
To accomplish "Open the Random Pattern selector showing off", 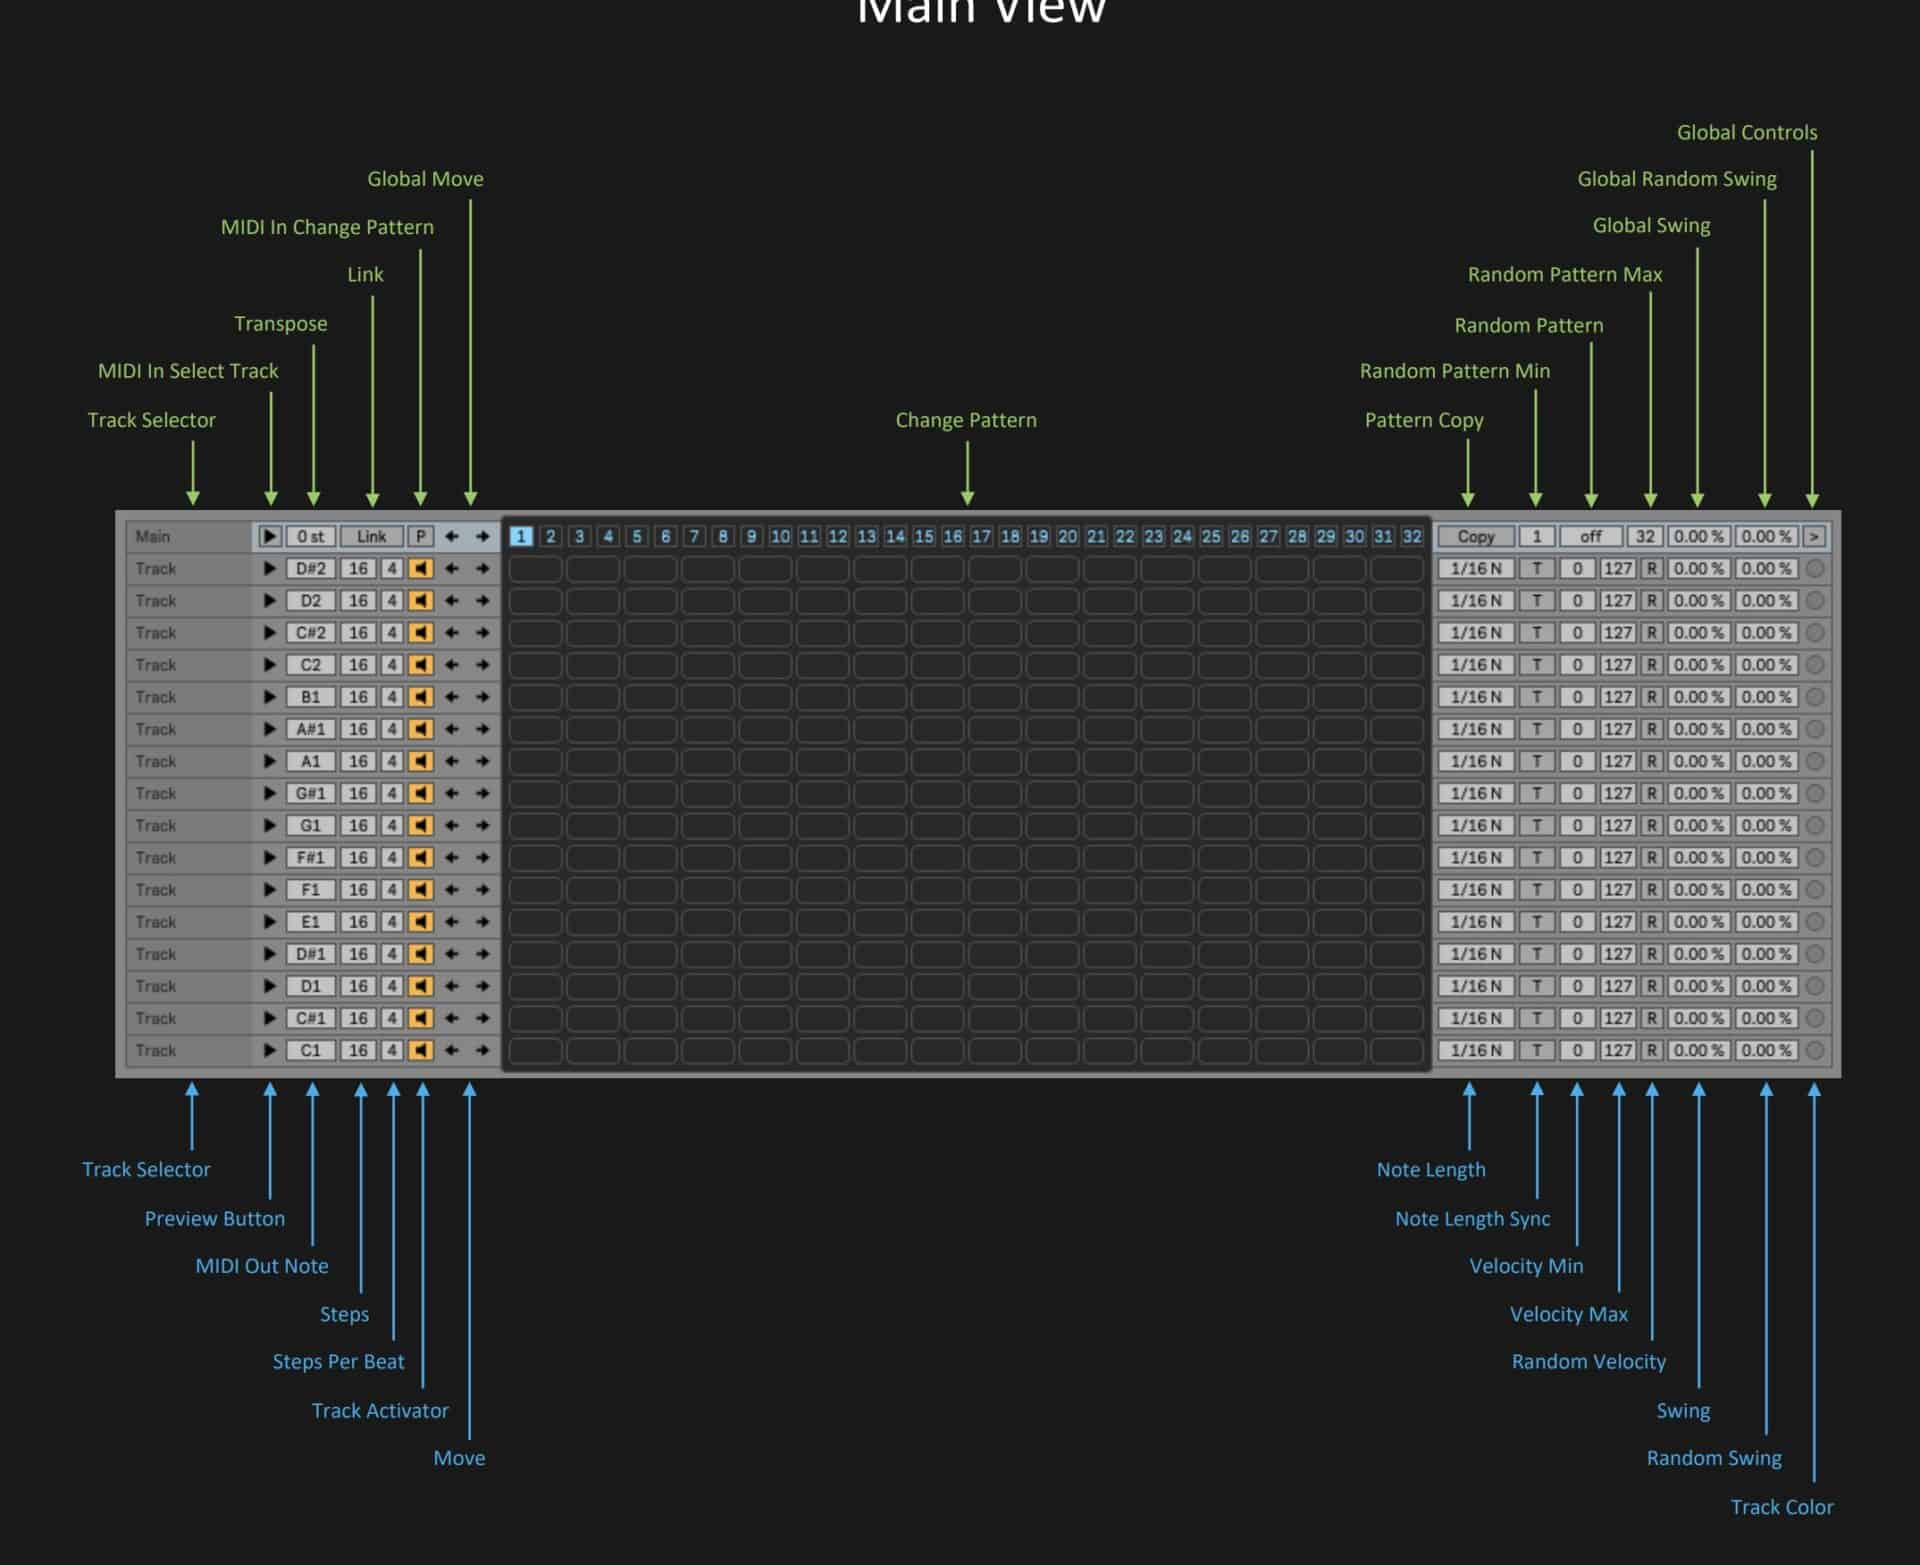I will click(x=1590, y=536).
